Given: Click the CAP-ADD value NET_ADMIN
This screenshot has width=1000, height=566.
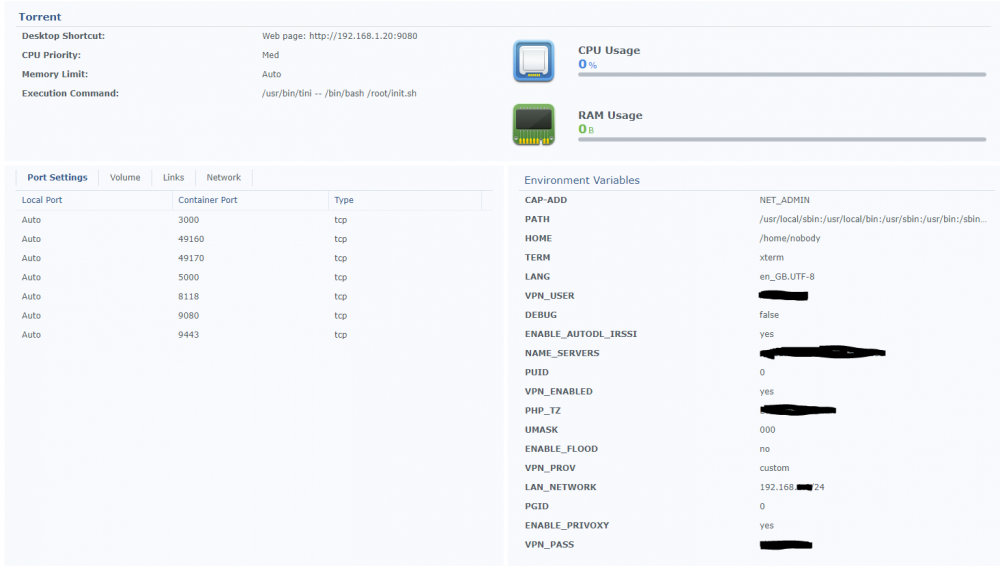Looking at the screenshot, I should (784, 200).
